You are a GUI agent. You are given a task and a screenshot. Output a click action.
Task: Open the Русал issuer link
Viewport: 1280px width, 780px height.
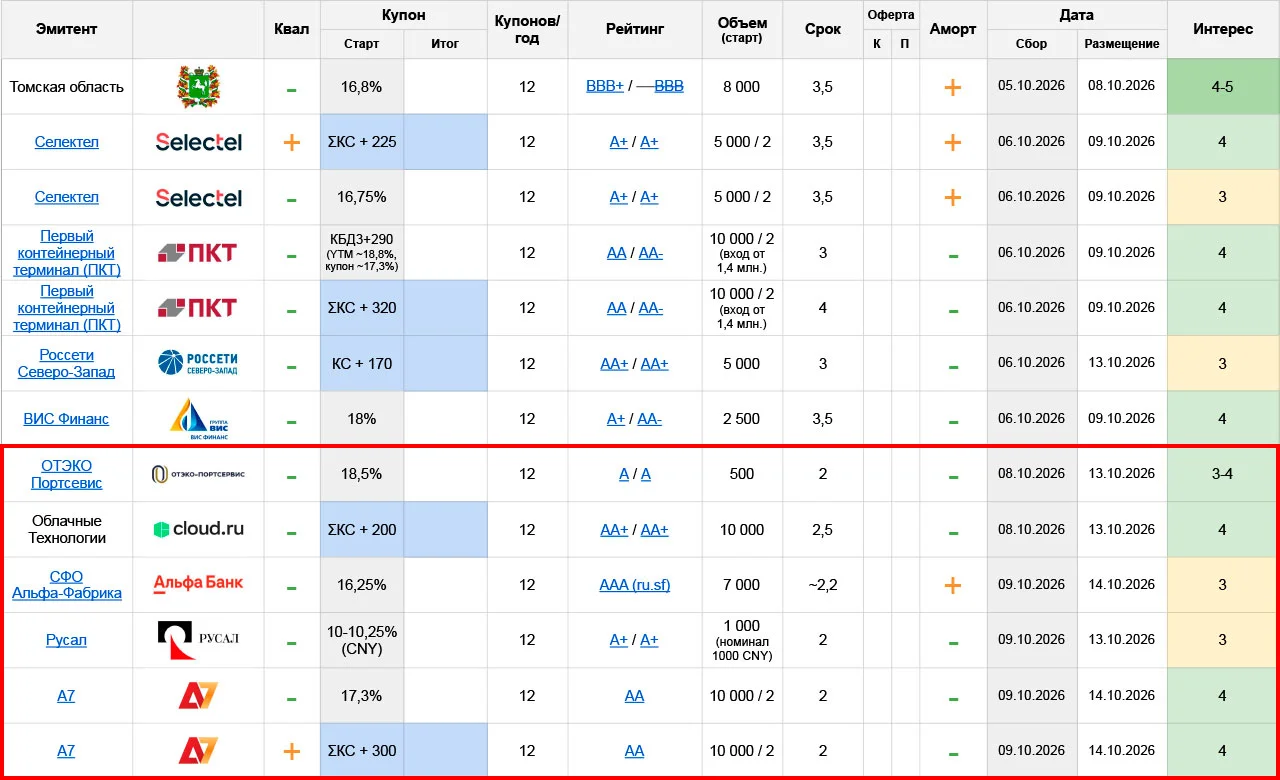click(x=66, y=640)
